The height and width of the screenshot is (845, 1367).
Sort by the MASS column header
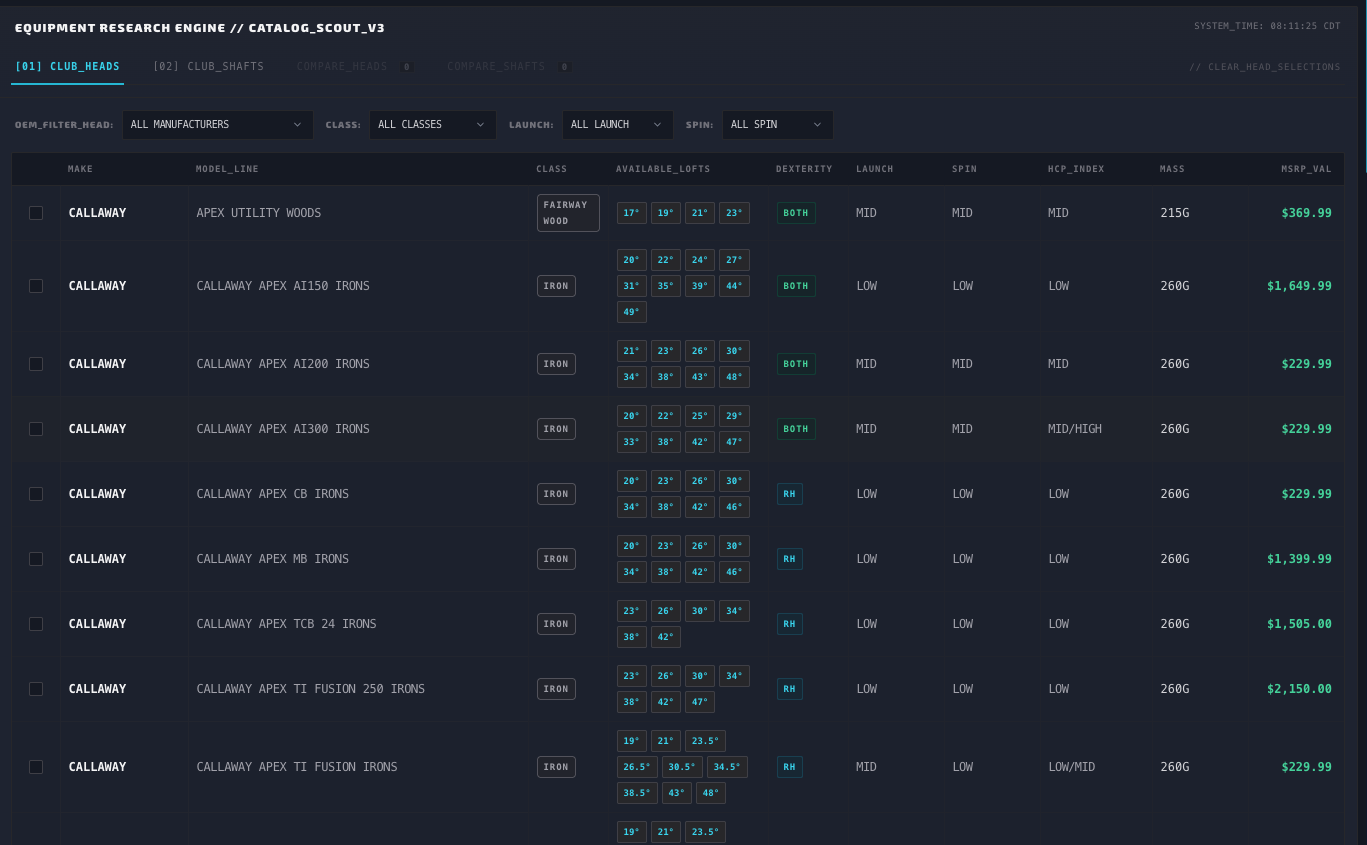tap(1172, 169)
